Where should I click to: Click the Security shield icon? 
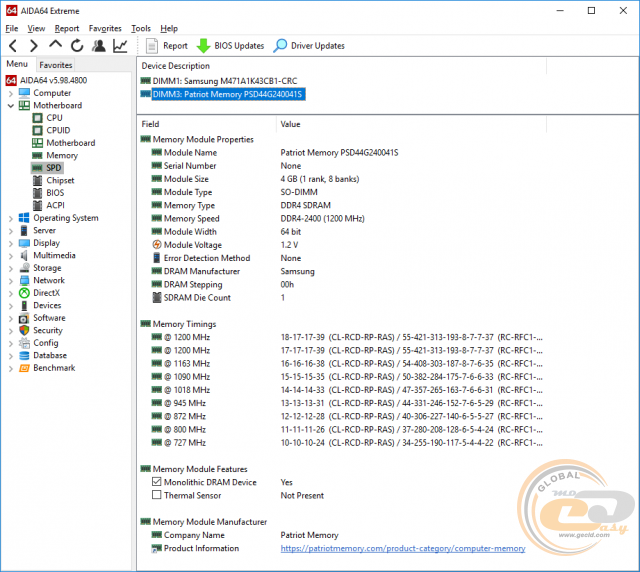(24, 330)
